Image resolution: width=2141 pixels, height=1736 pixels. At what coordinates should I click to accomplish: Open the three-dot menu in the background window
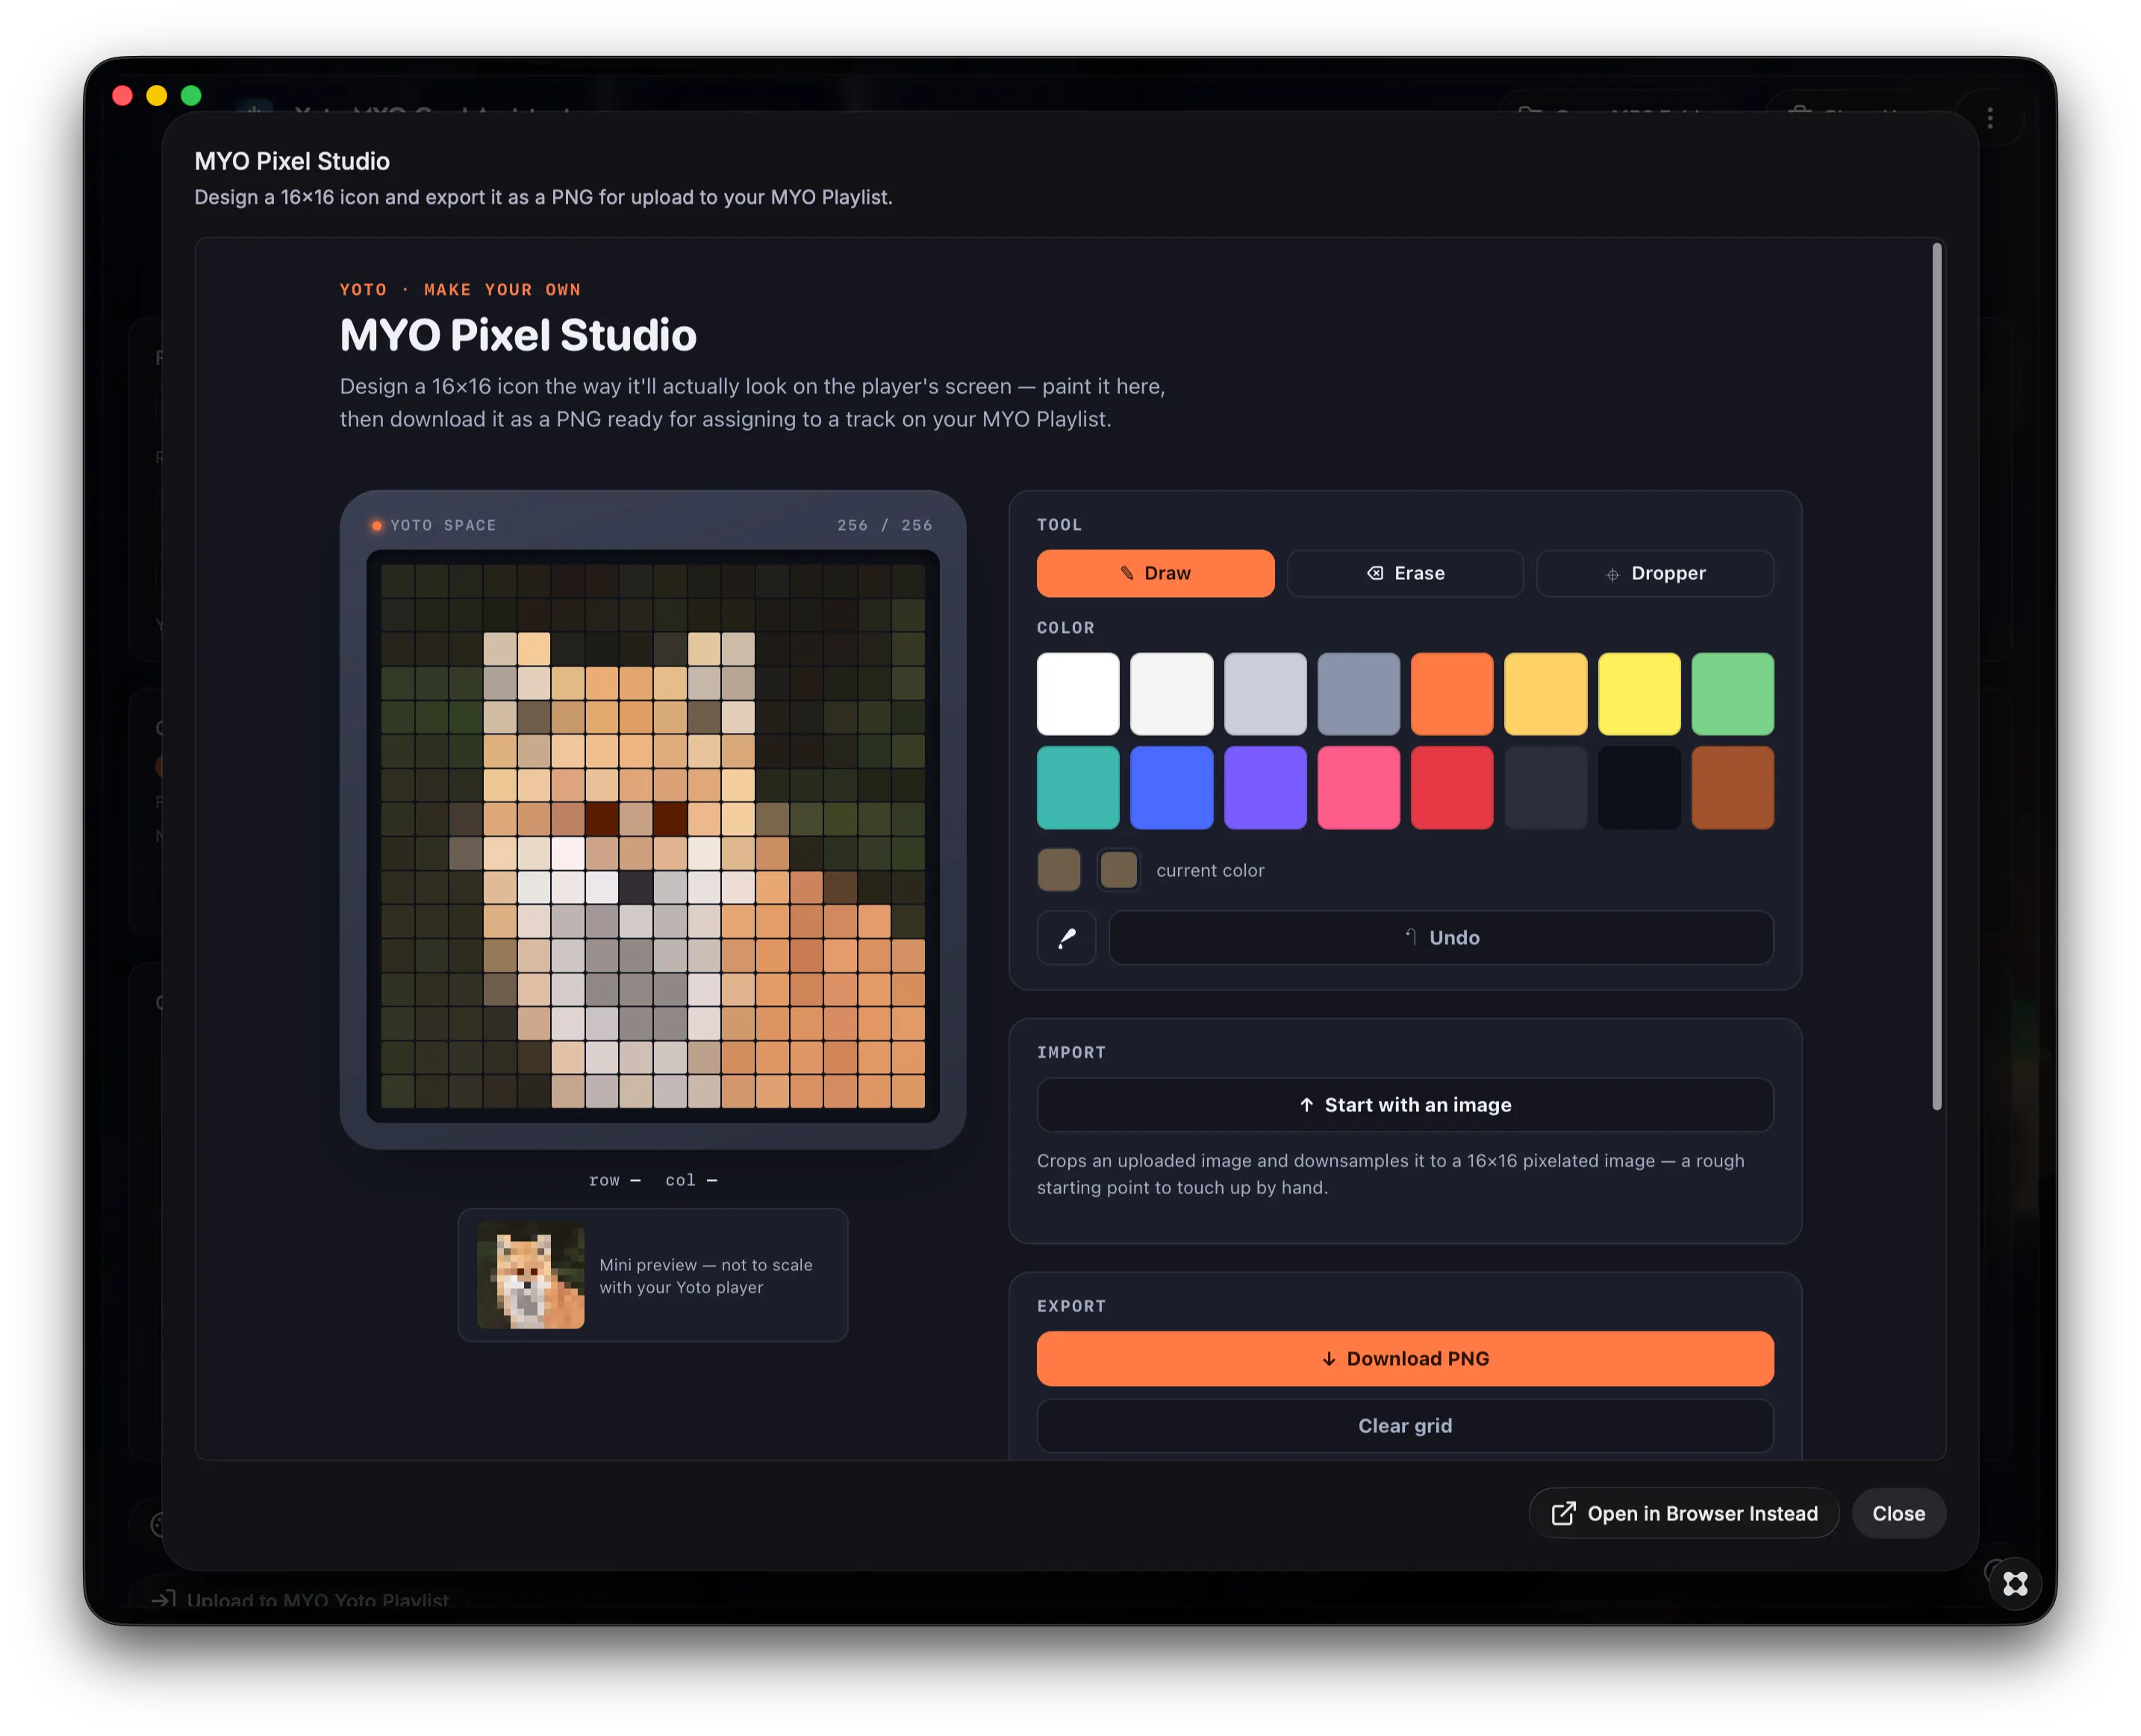pos(1989,118)
